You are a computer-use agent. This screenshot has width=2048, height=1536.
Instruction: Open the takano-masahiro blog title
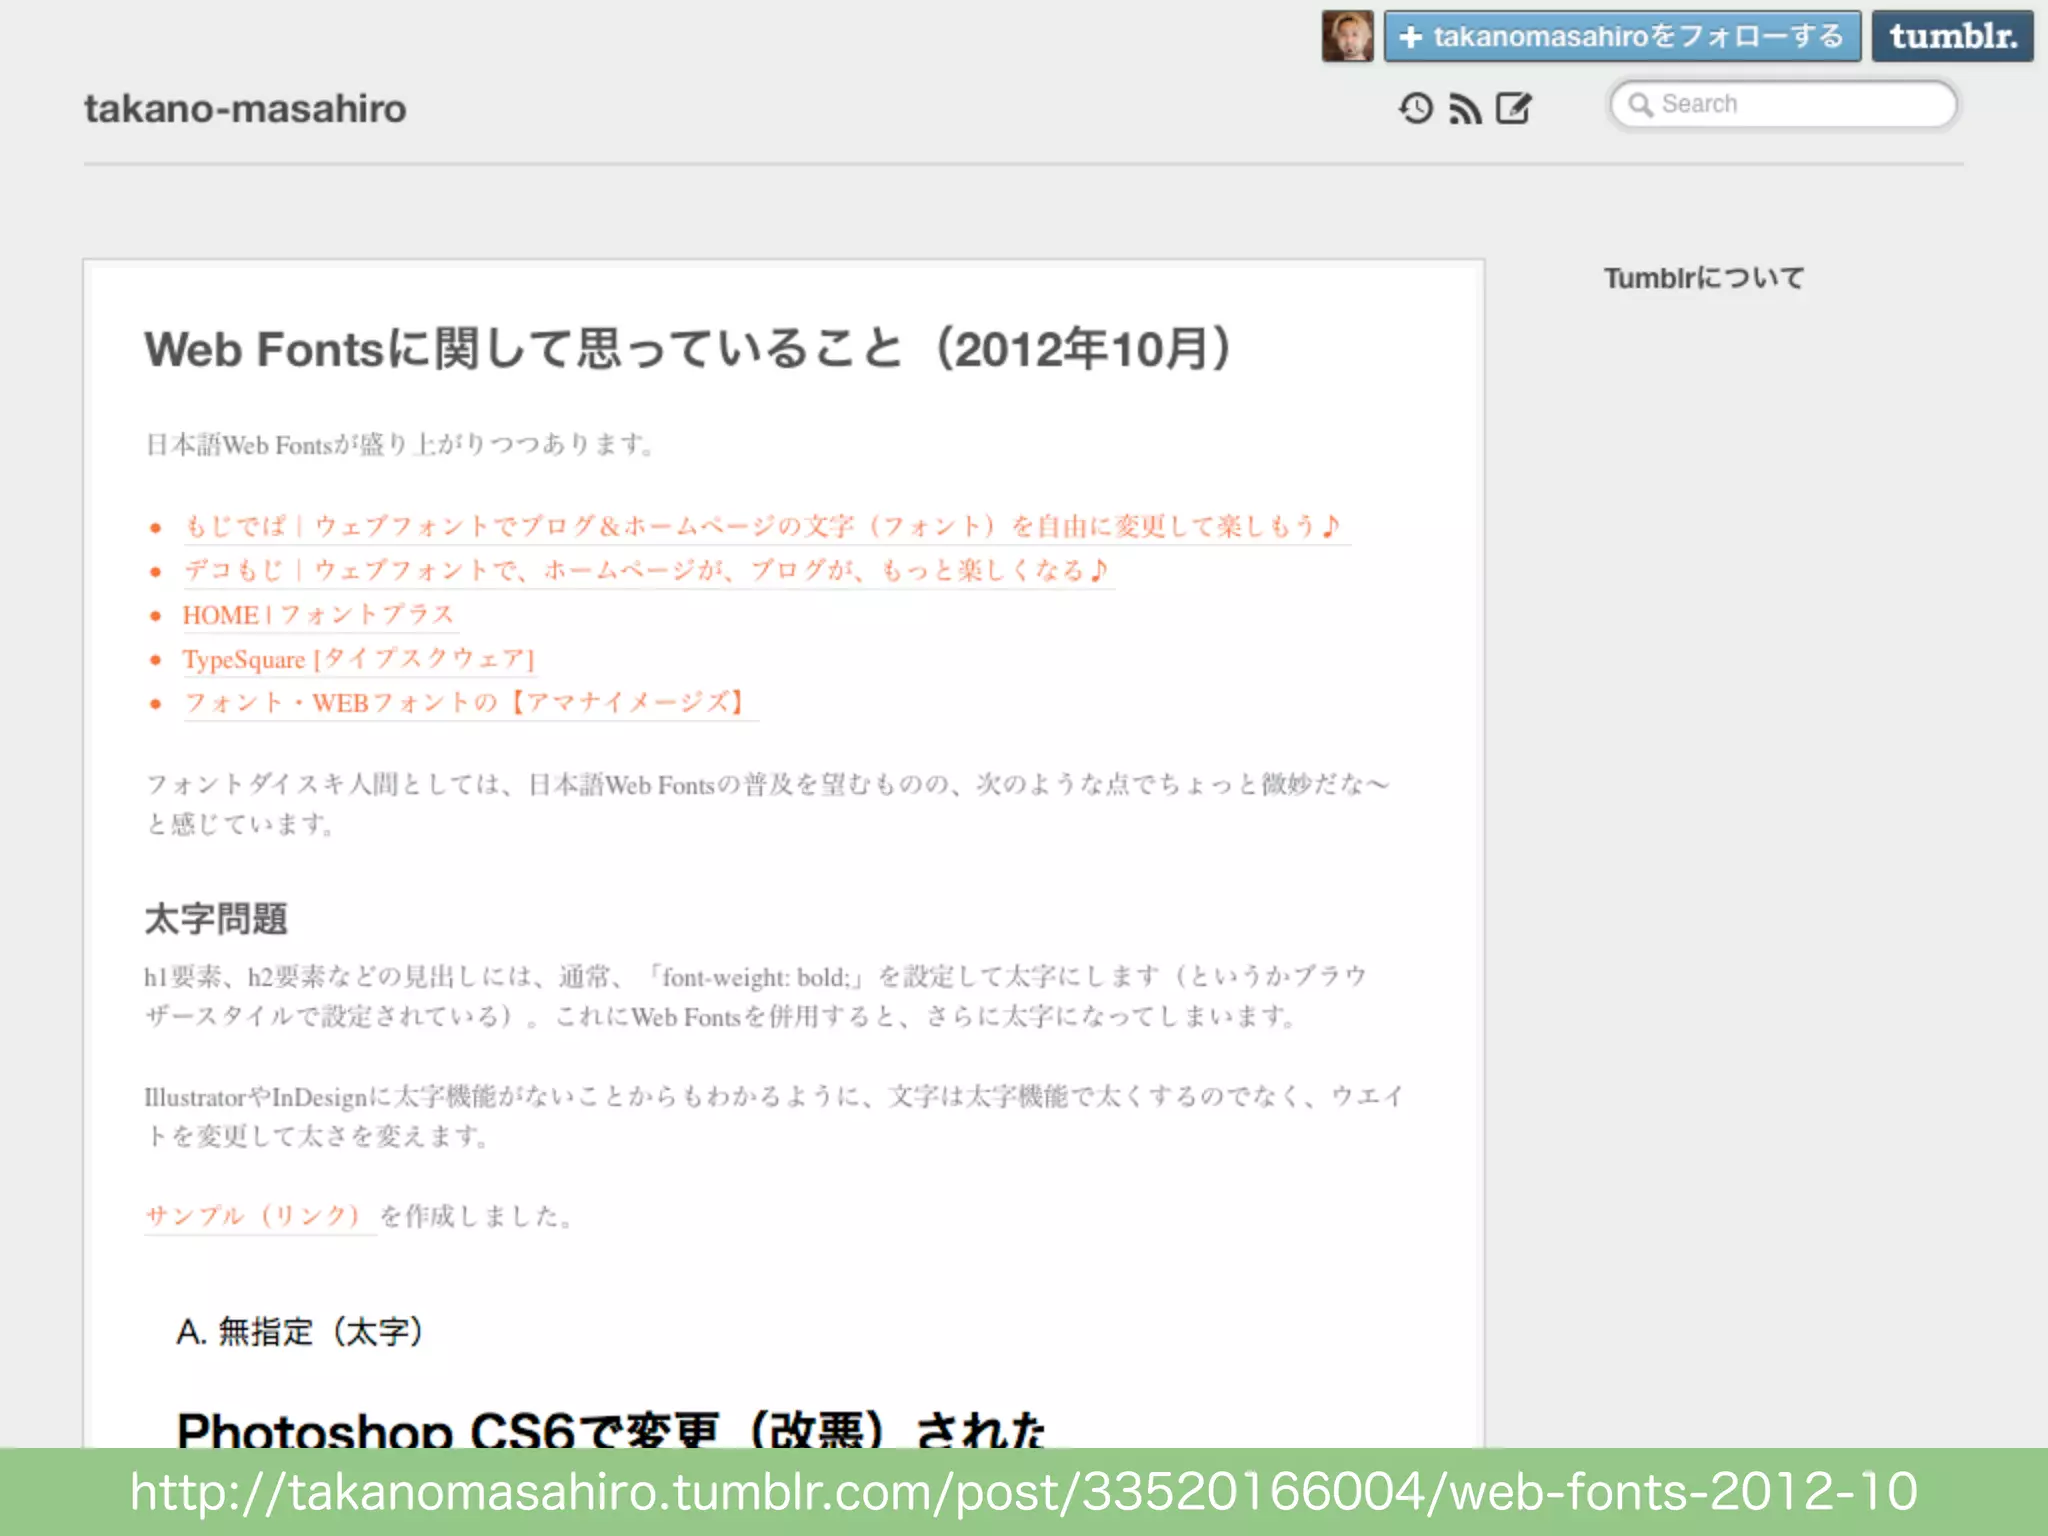click(245, 108)
